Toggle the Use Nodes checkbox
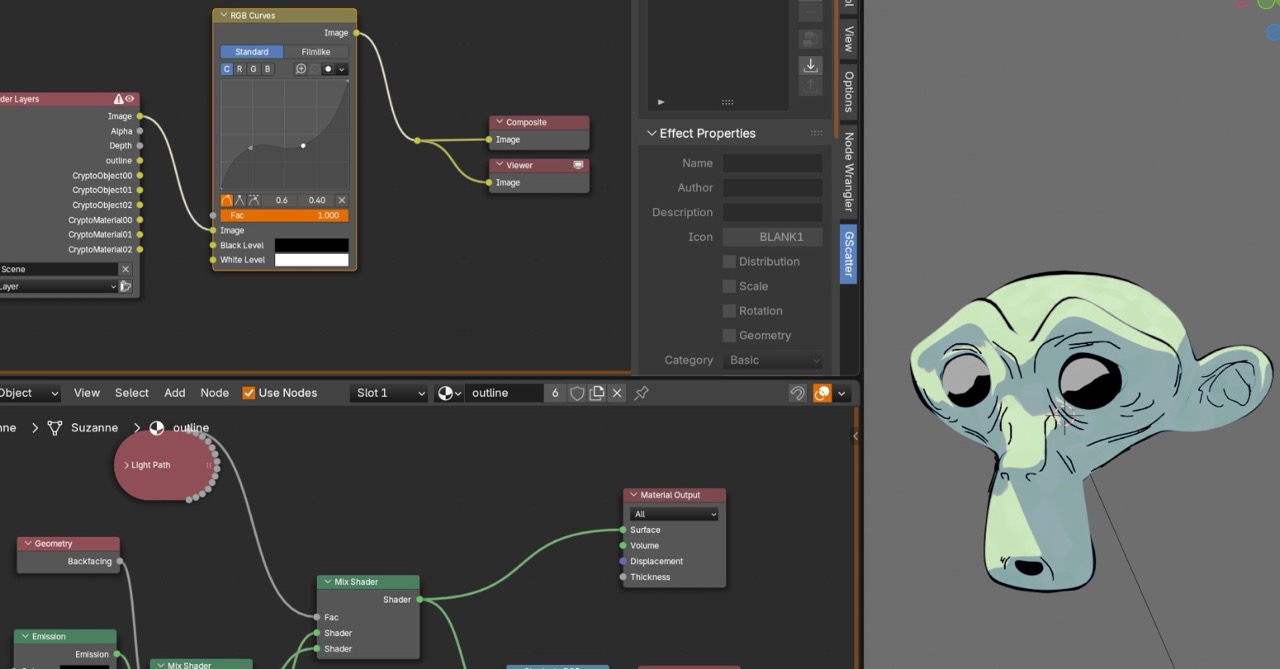 (249, 393)
